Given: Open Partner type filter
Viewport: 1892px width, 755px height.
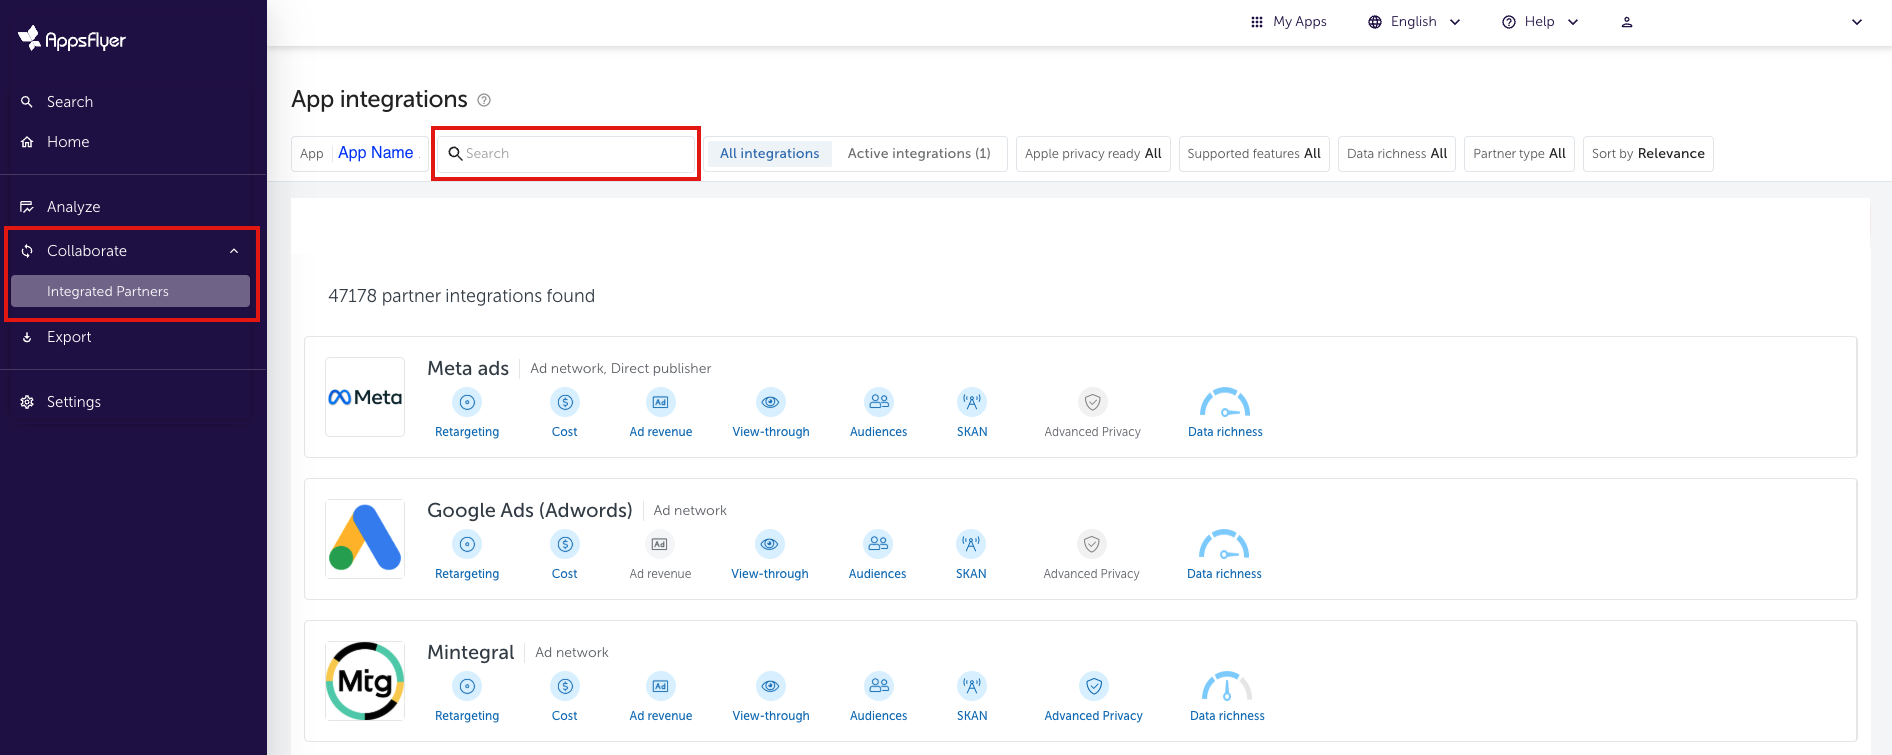Looking at the screenshot, I should click(x=1519, y=154).
